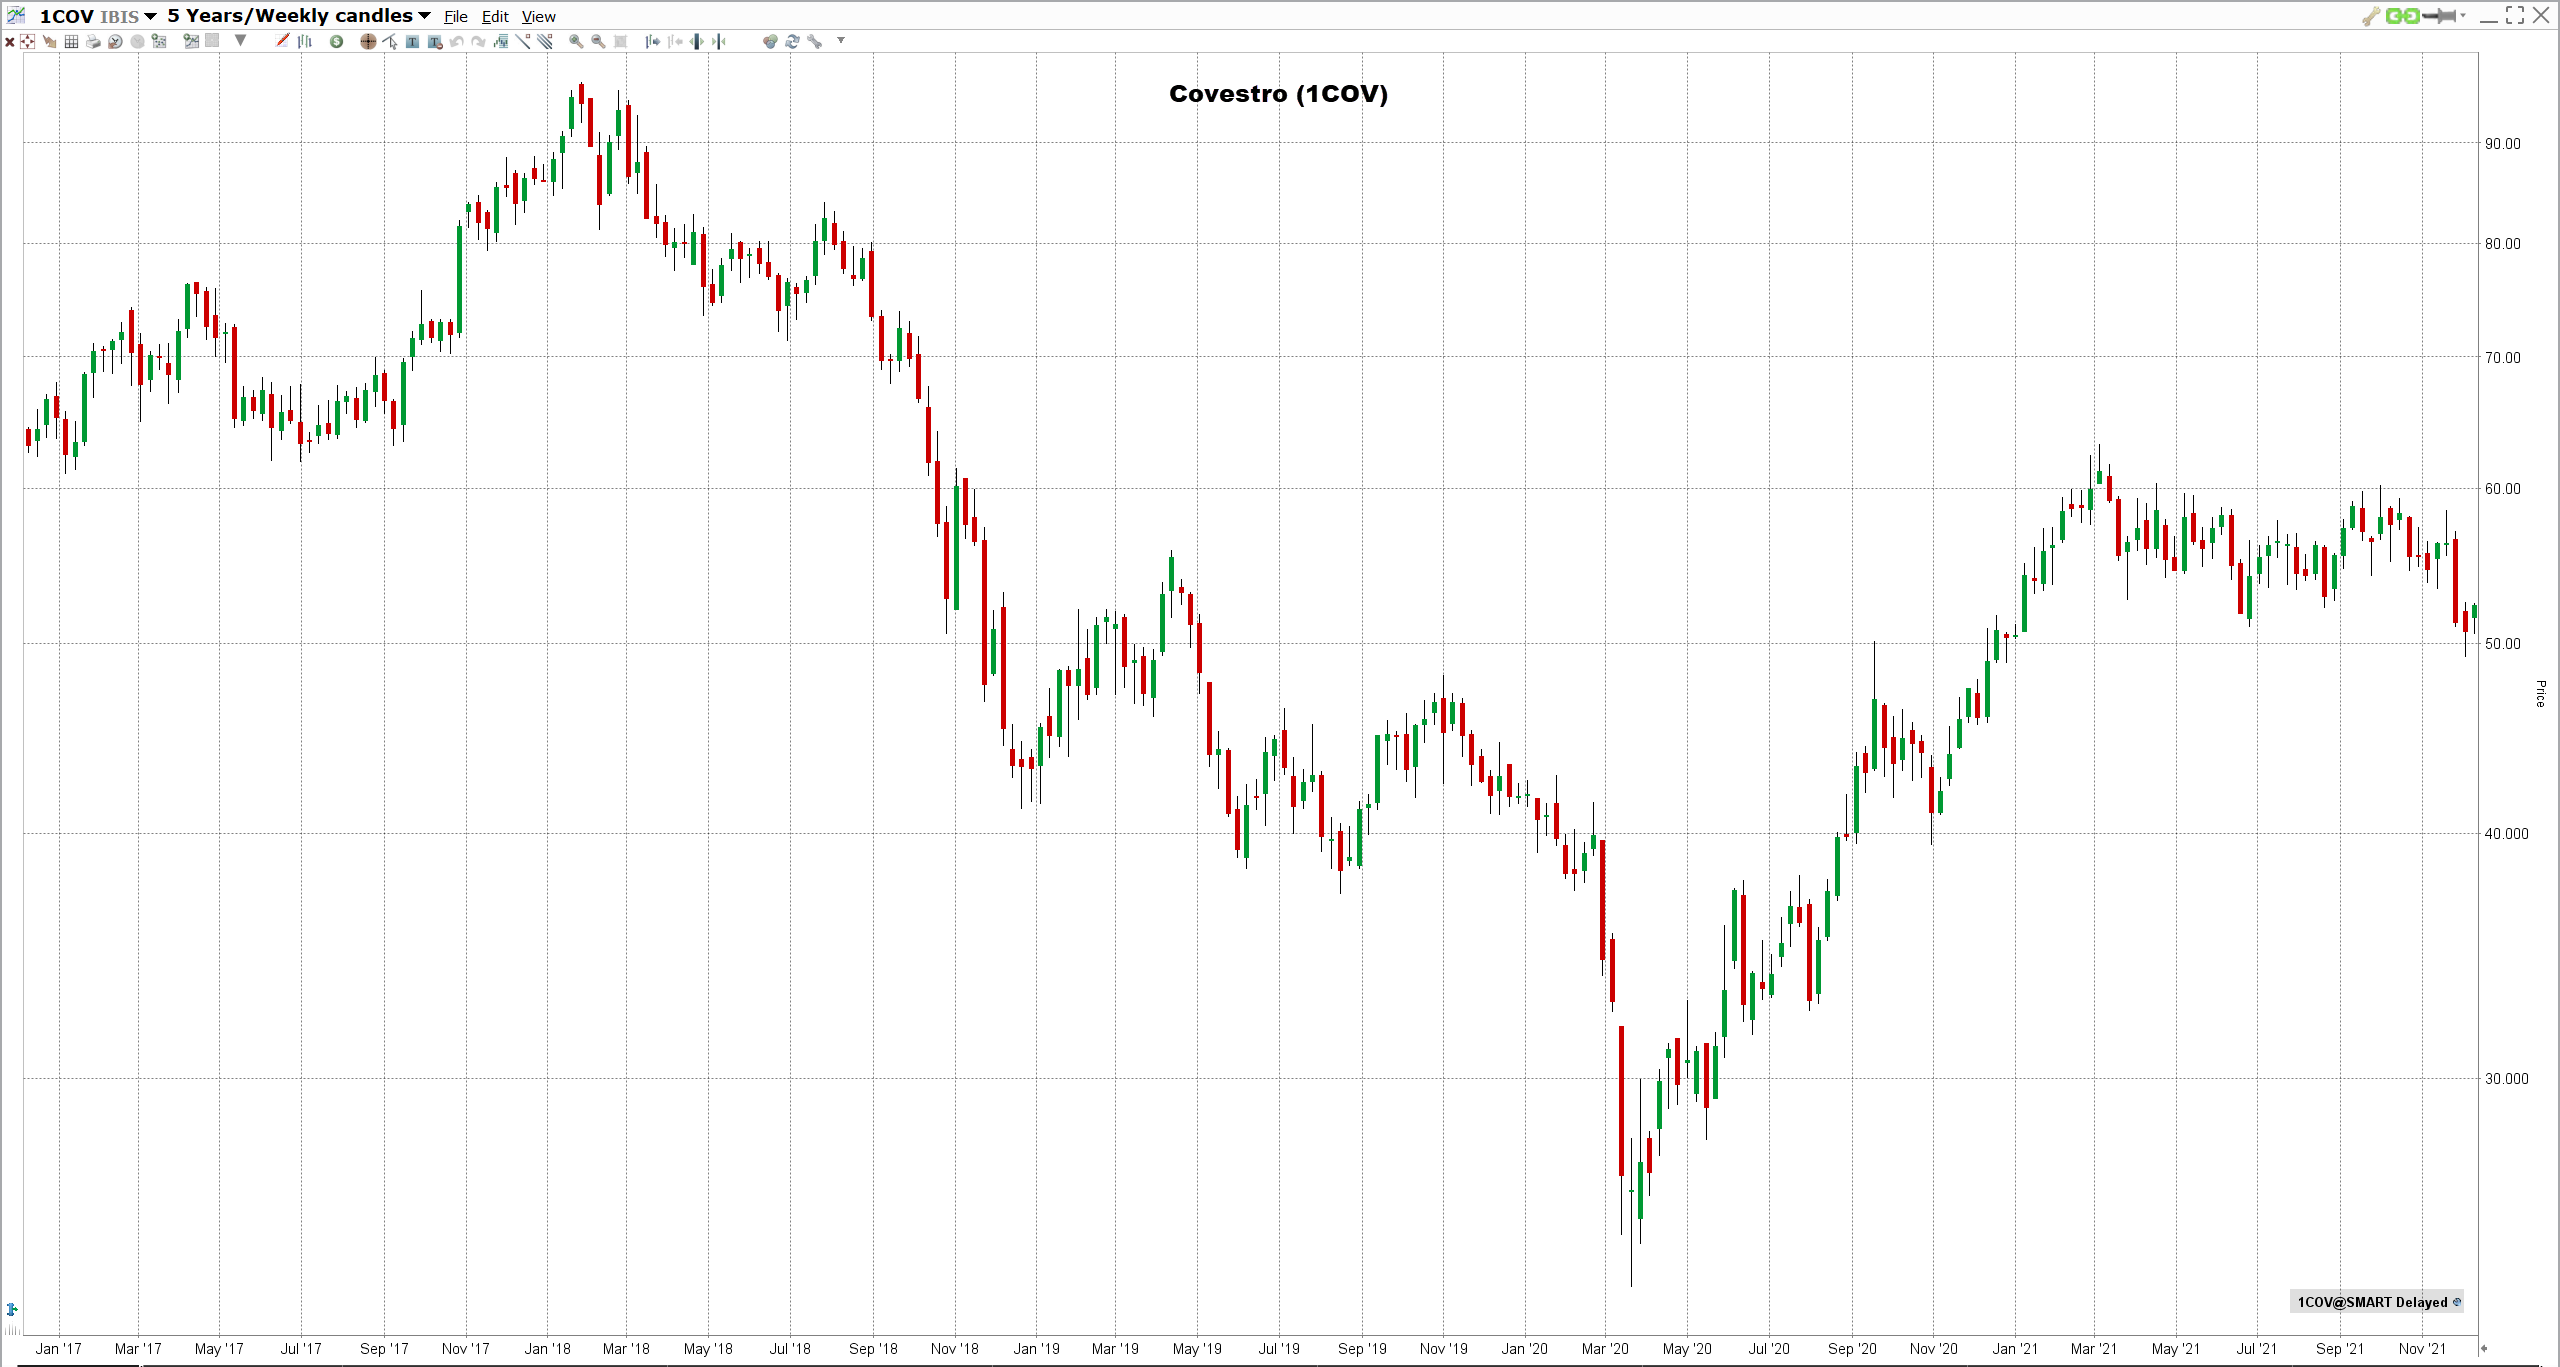
Task: Open the File menu
Action: coord(456,17)
